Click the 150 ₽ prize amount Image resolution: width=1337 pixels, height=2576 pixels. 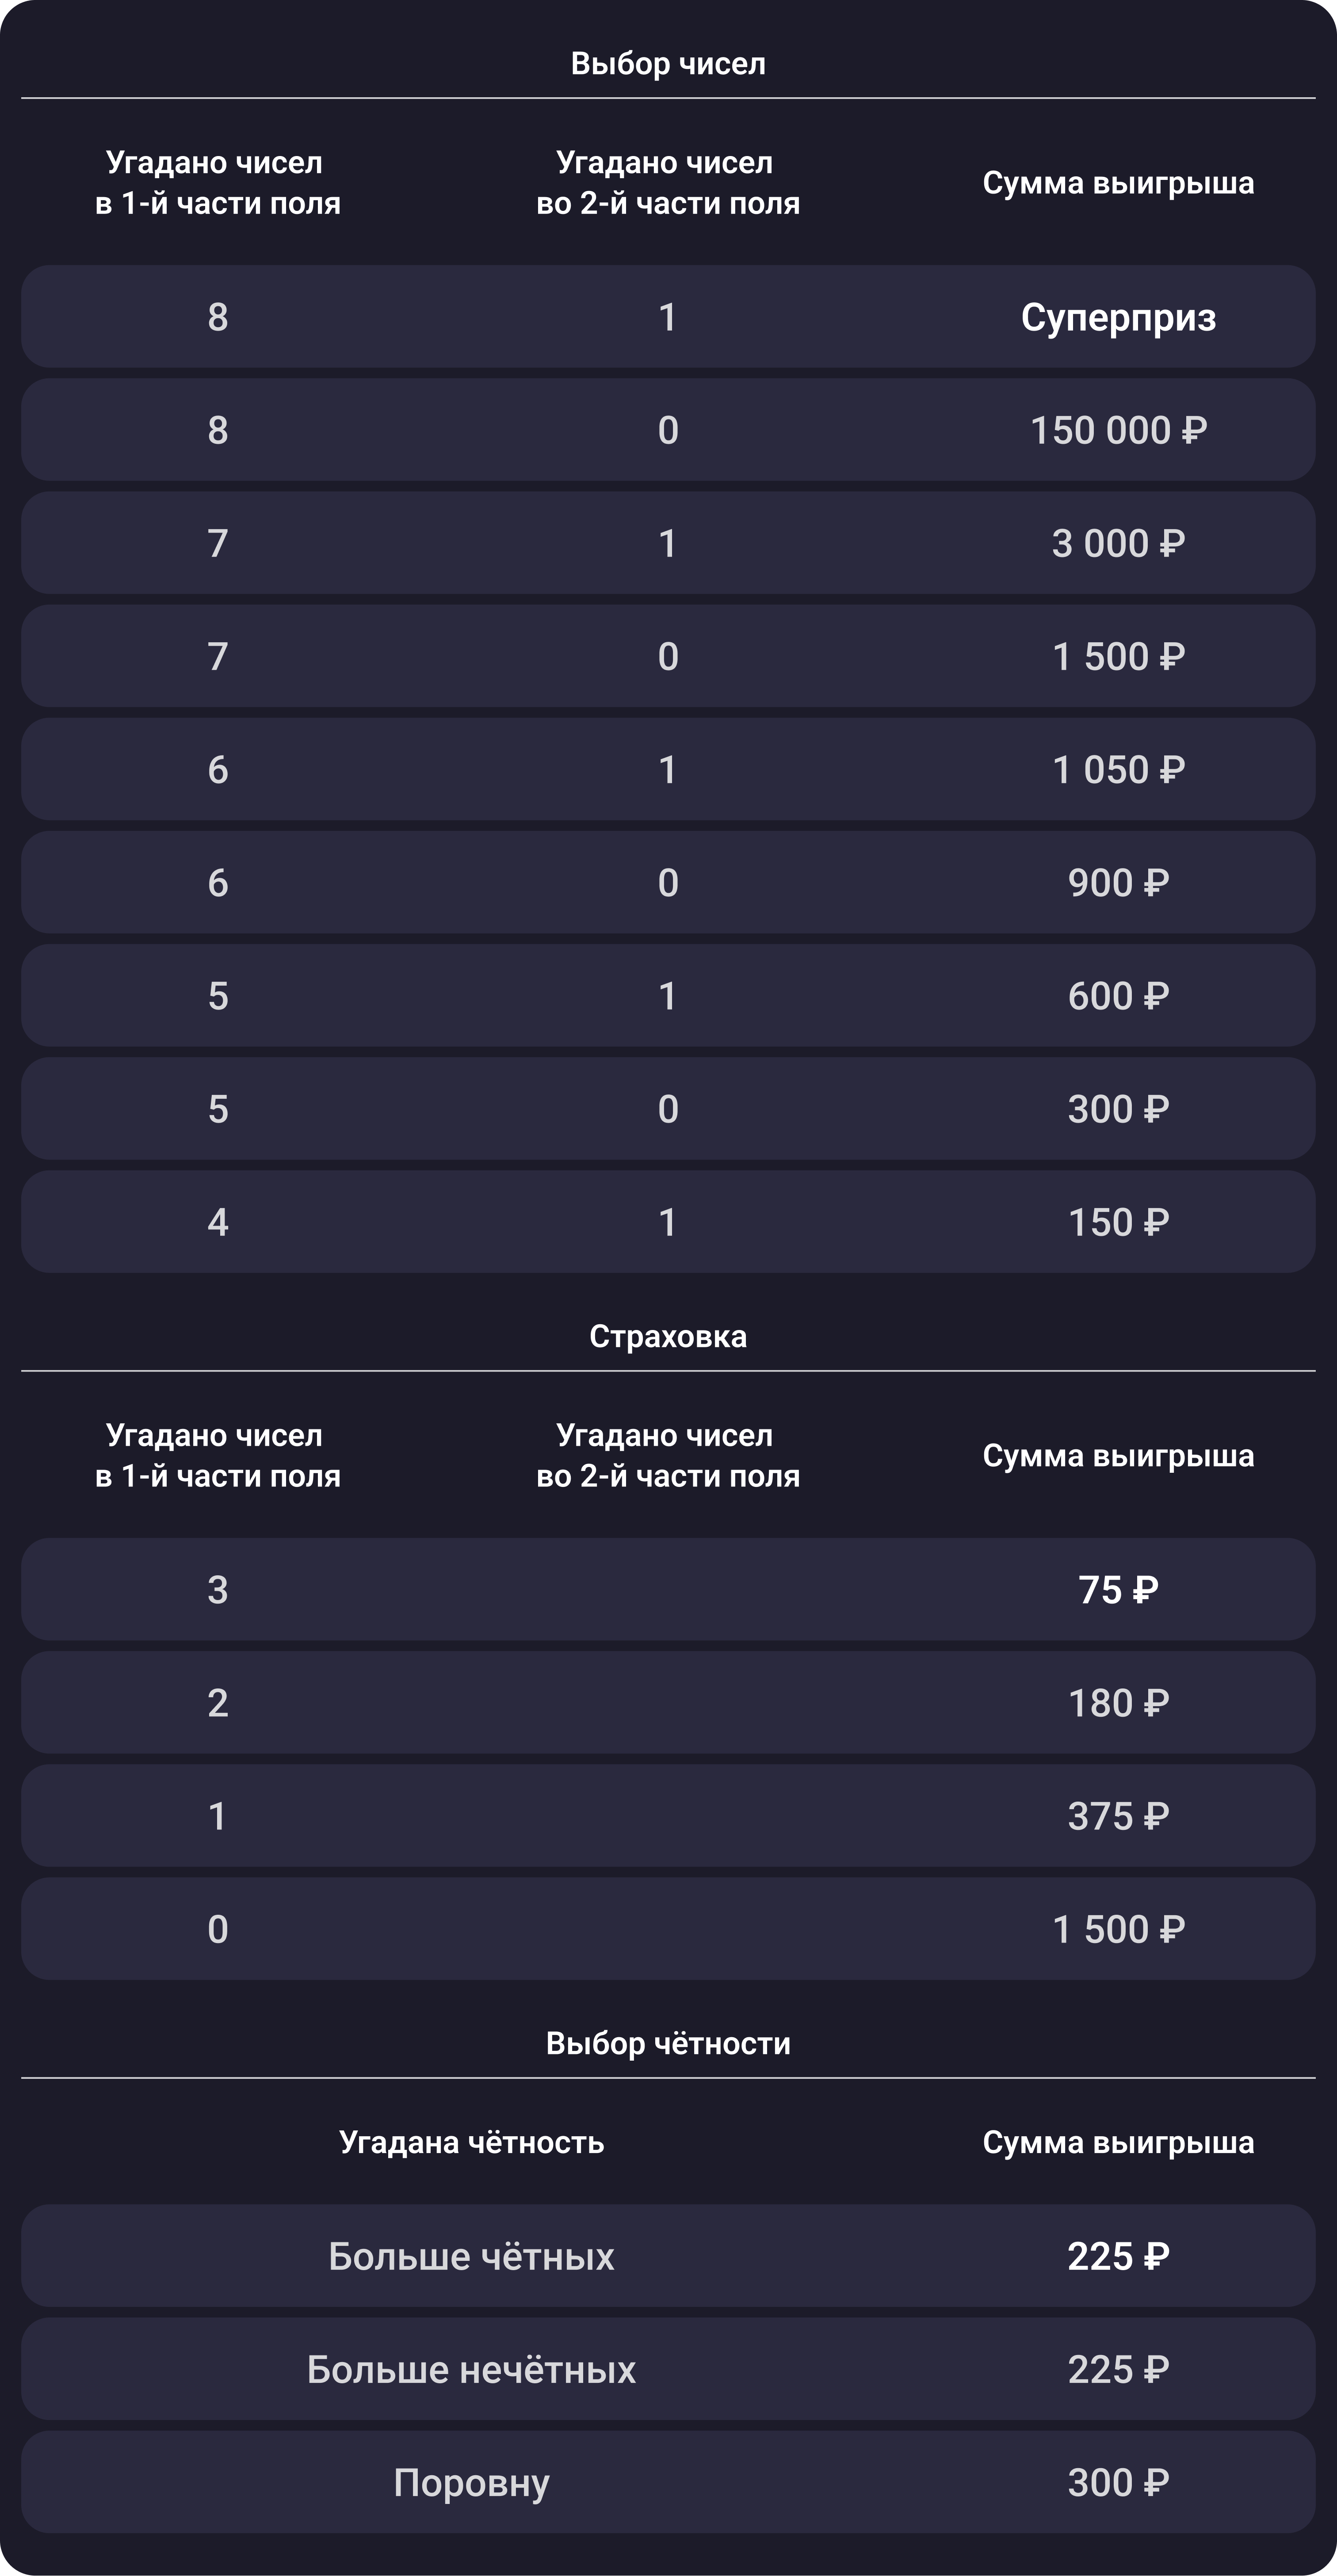point(1118,1222)
